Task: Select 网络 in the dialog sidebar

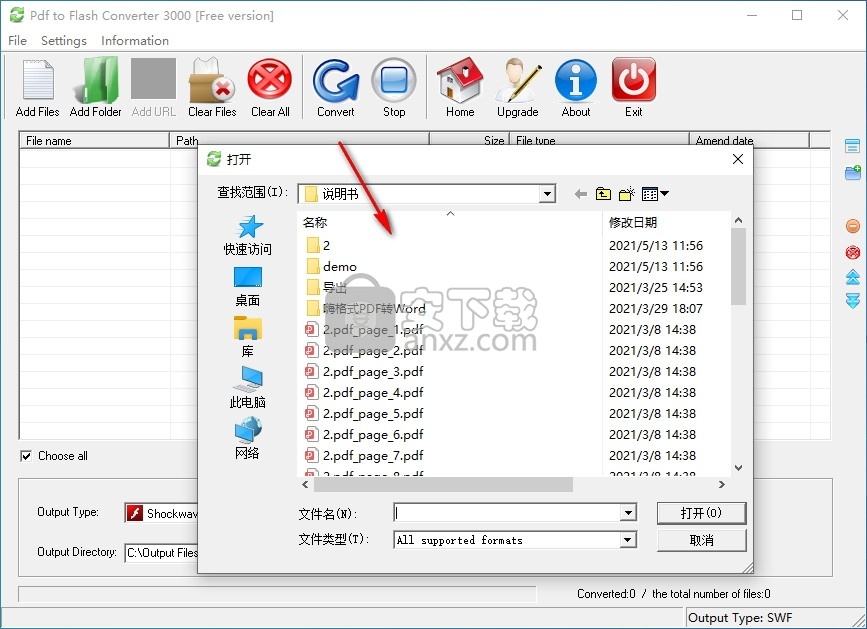Action: click(247, 439)
